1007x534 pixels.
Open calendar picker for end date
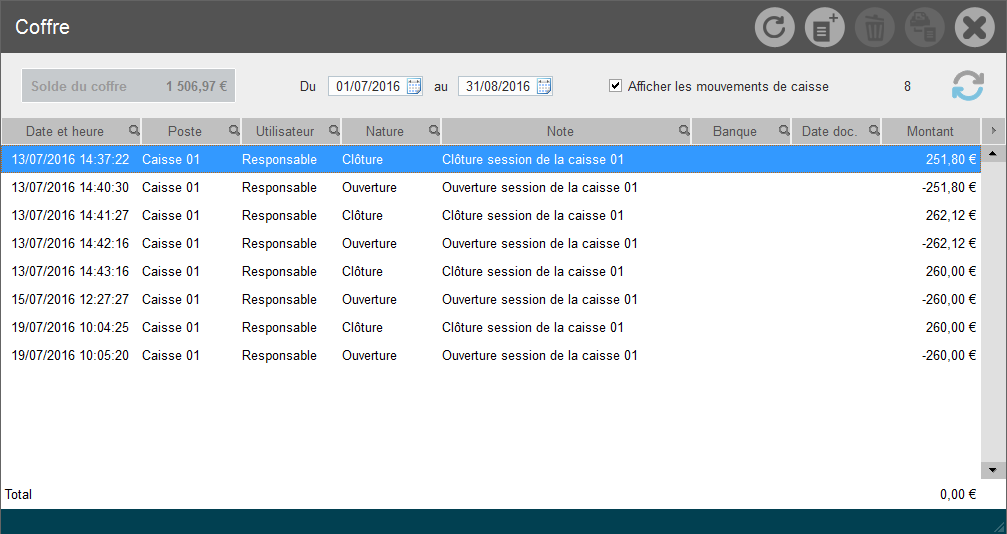pos(544,86)
